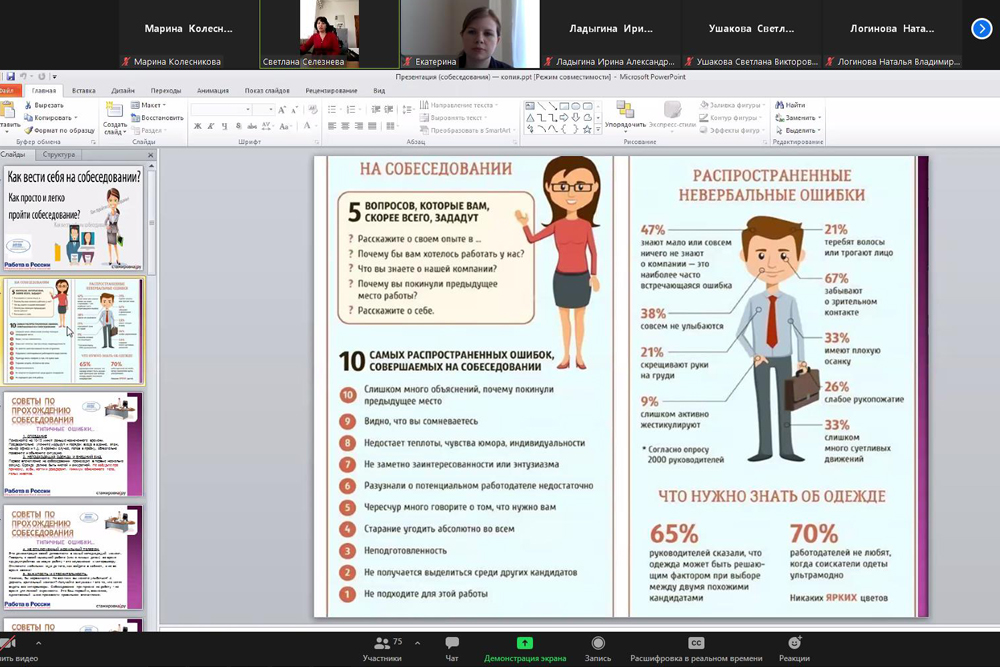Select the first slide thumbnail
This screenshot has height=667, width=1000.
(x=74, y=219)
